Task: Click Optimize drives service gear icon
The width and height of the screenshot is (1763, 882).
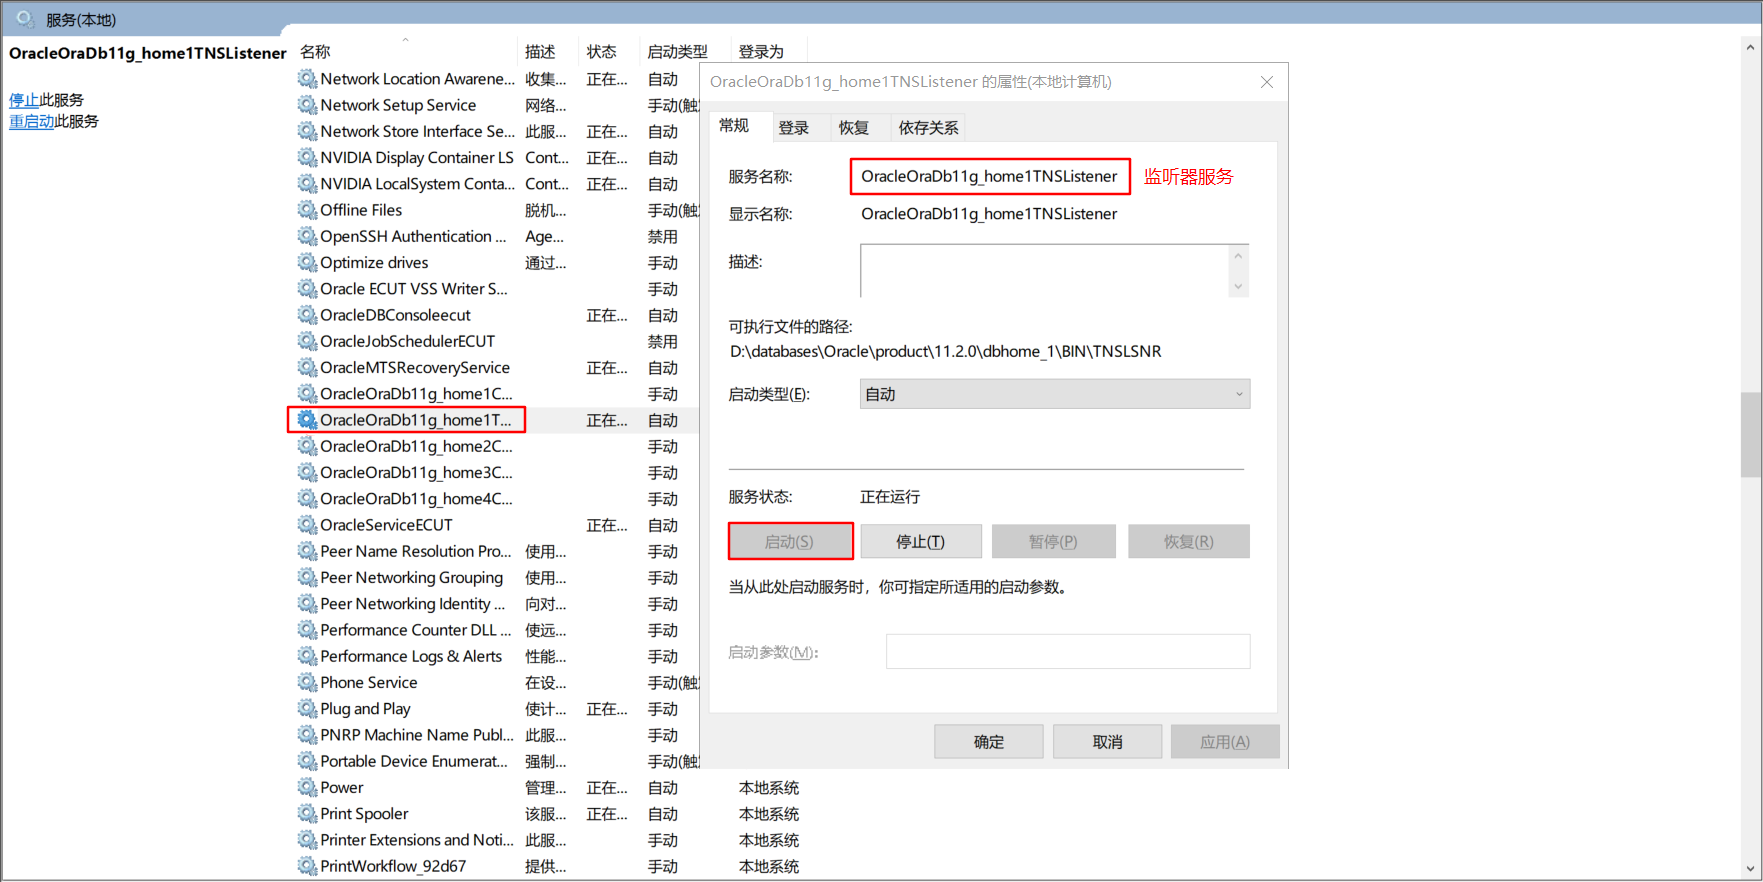Action: tap(307, 262)
